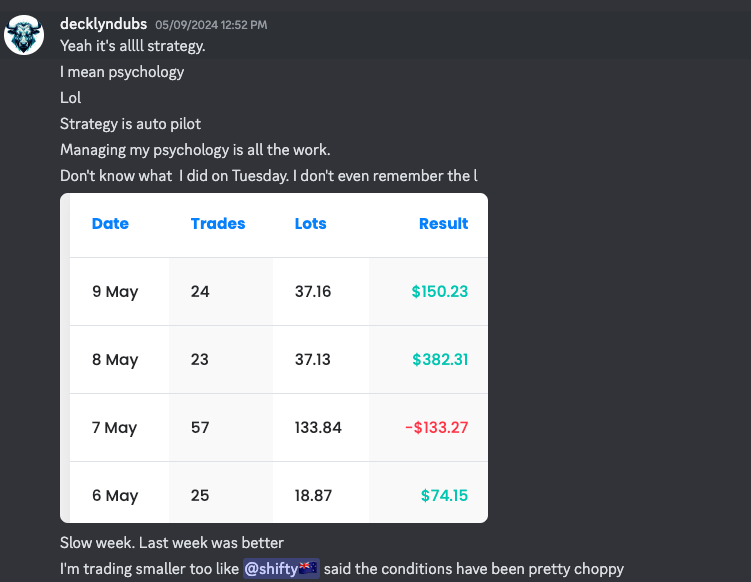Click "Managing my psychology is all the work" message

pos(195,150)
